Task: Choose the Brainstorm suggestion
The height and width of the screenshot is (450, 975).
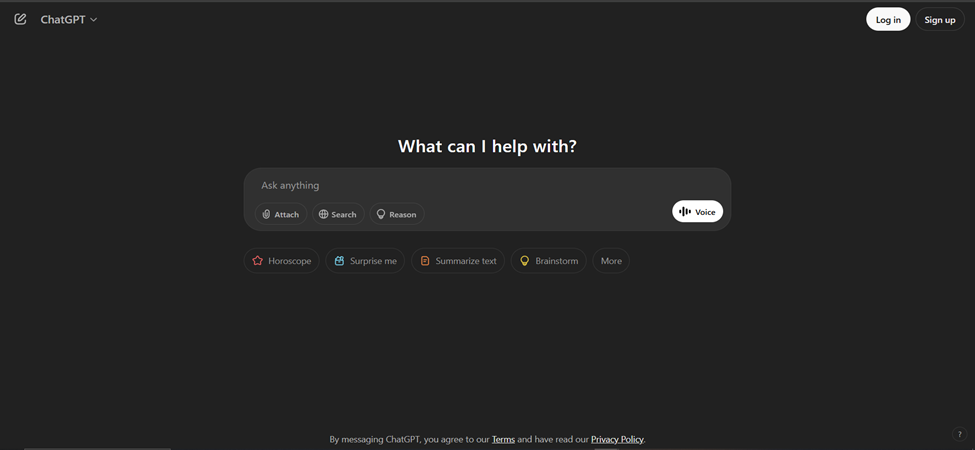Action: pyautogui.click(x=548, y=261)
